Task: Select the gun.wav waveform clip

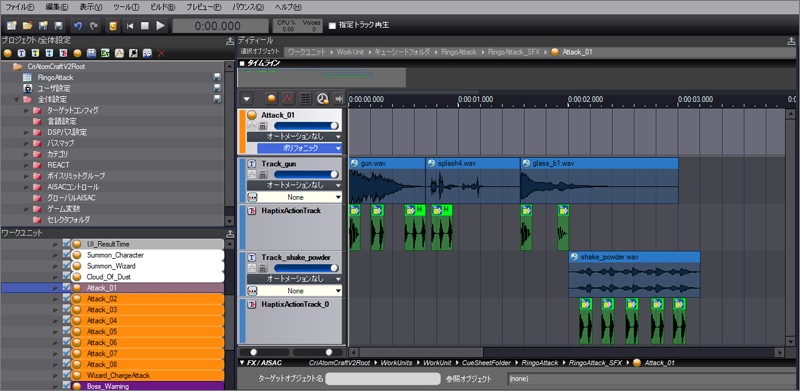Action: point(387,181)
